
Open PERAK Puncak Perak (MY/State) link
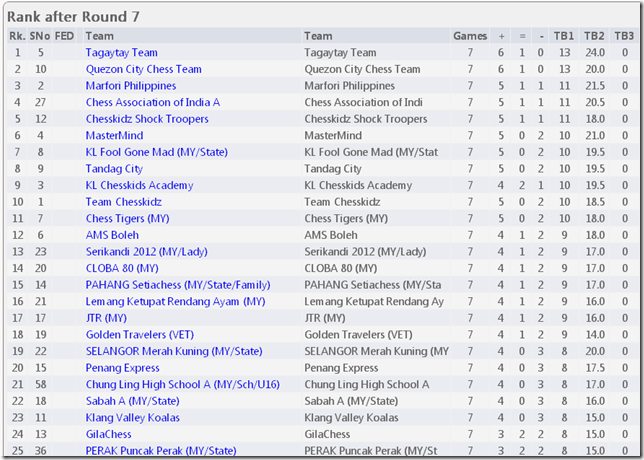pyautogui.click(x=161, y=451)
